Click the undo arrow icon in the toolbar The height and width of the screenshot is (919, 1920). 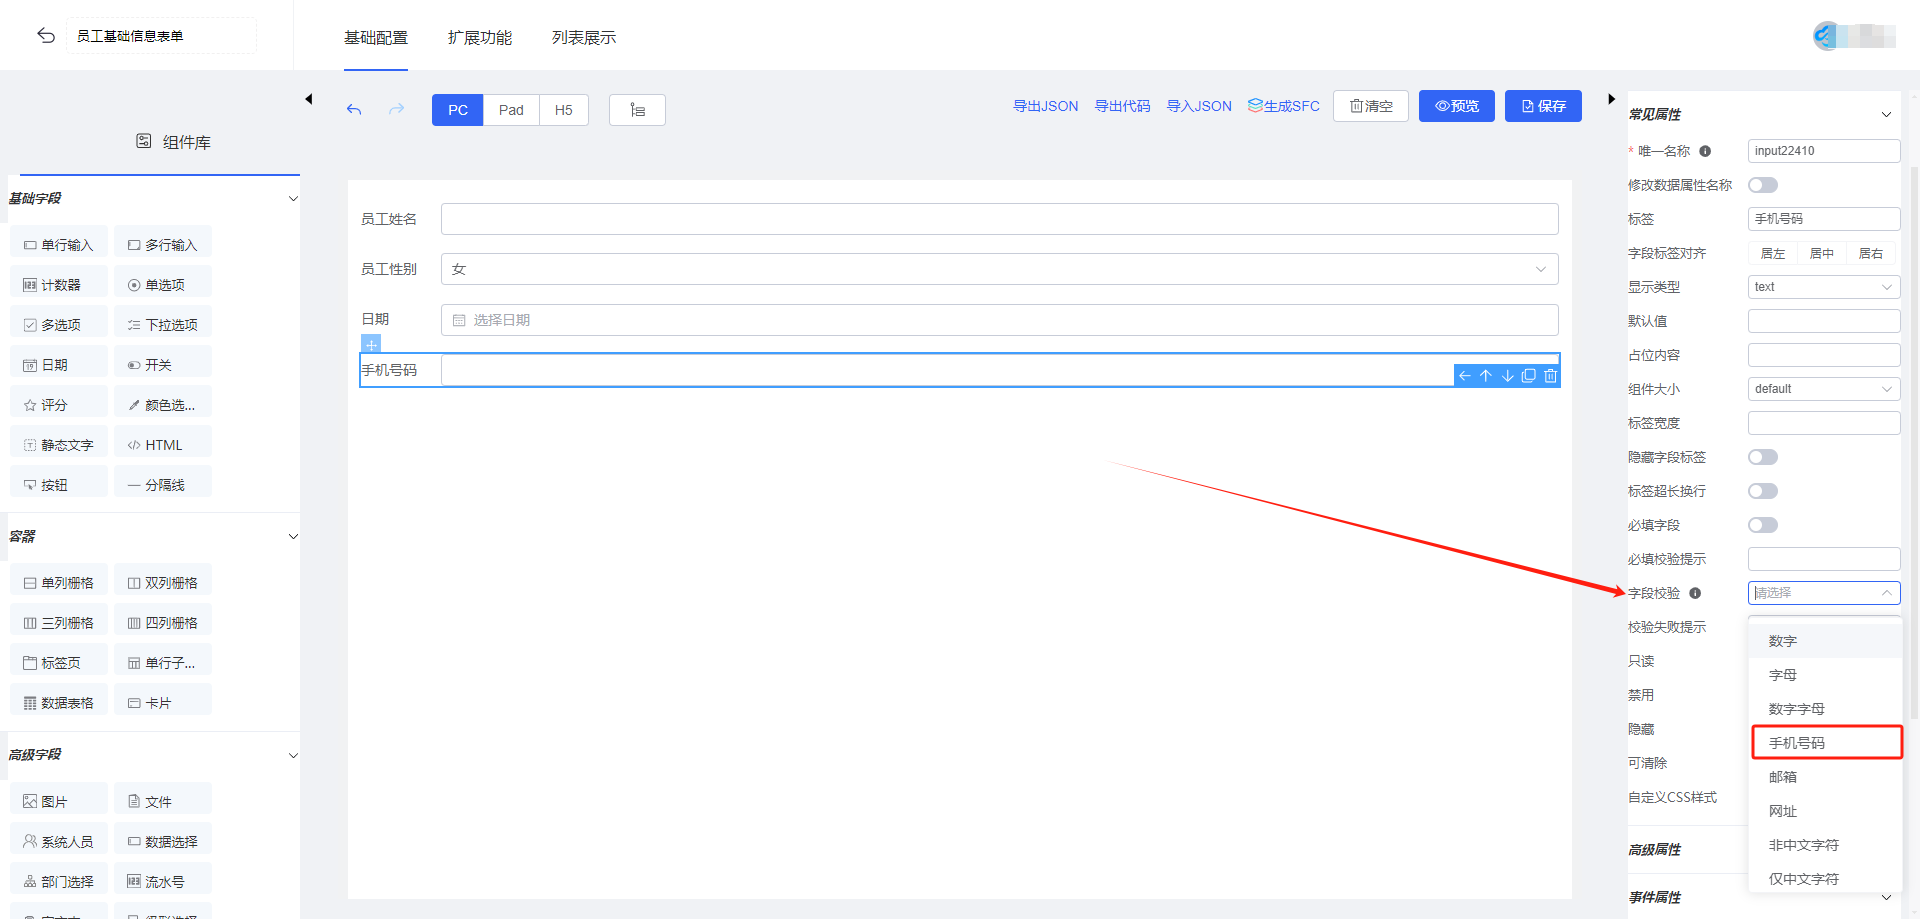pos(354,109)
